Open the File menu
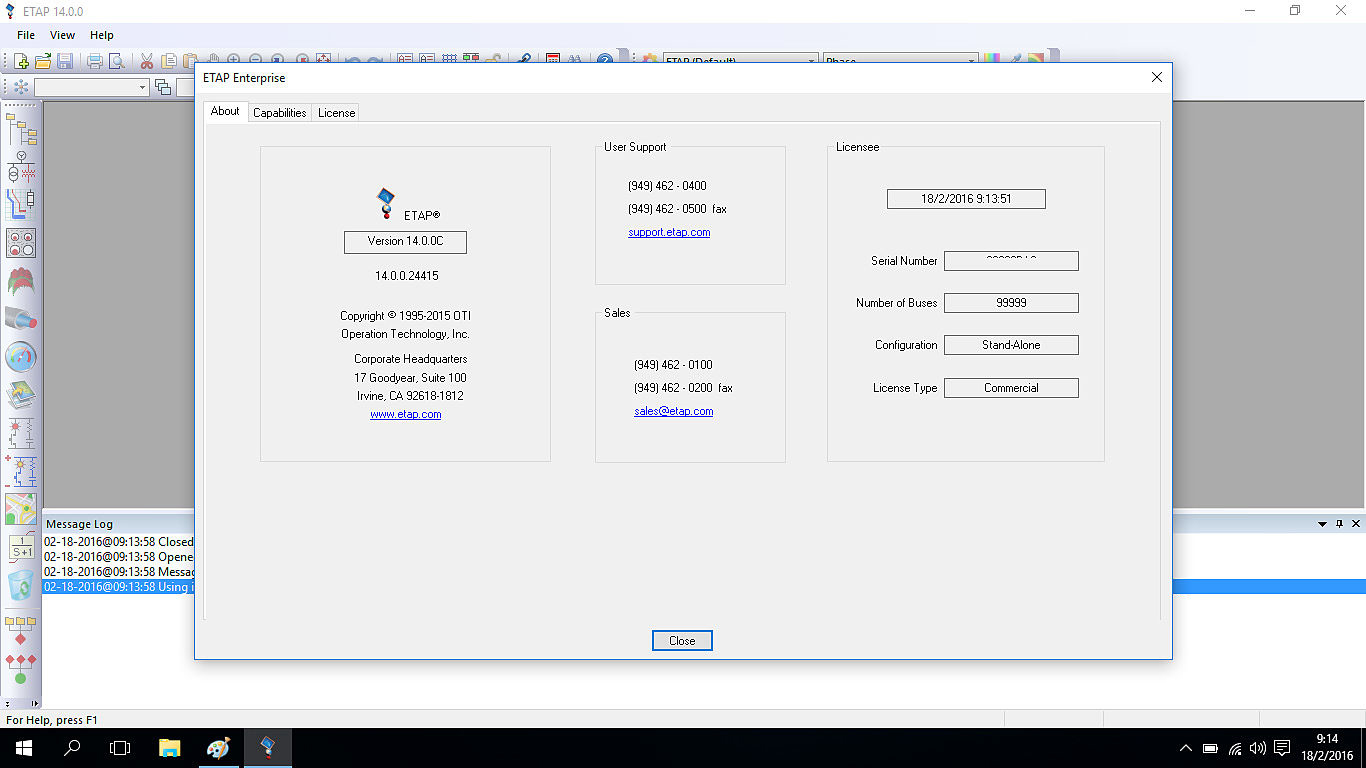1366x768 pixels. [x=26, y=35]
